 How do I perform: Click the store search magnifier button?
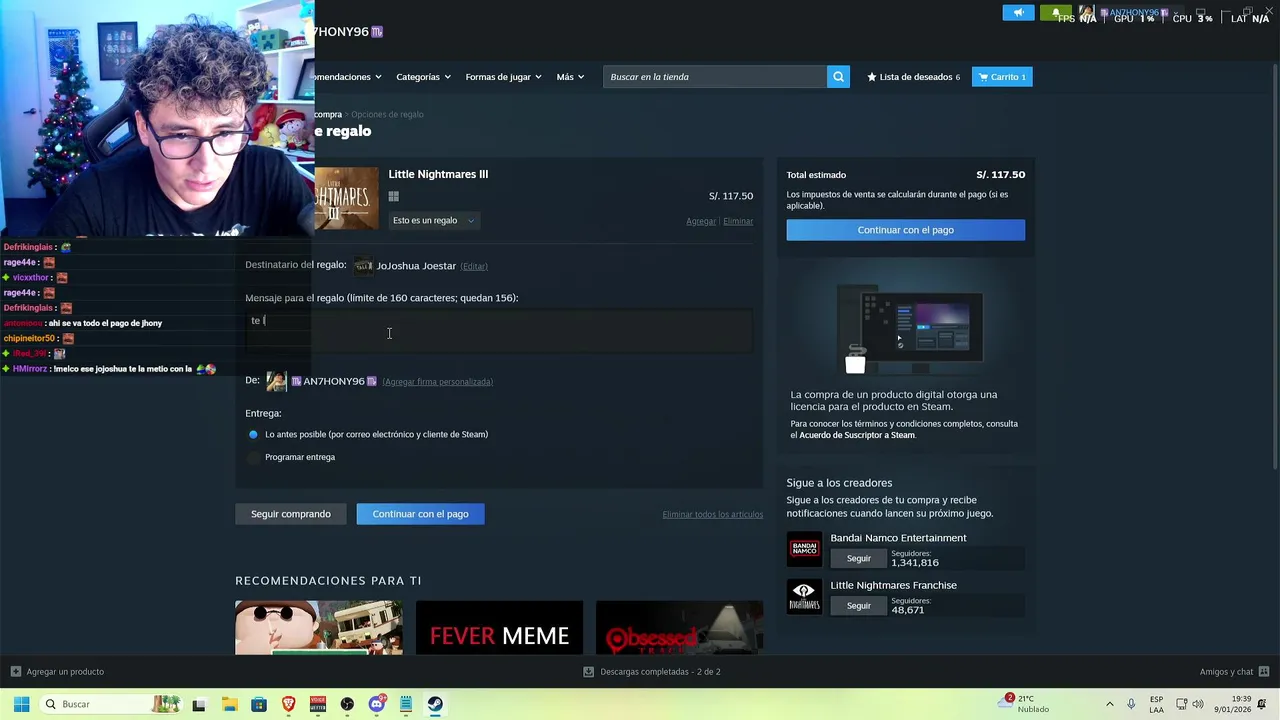(838, 77)
